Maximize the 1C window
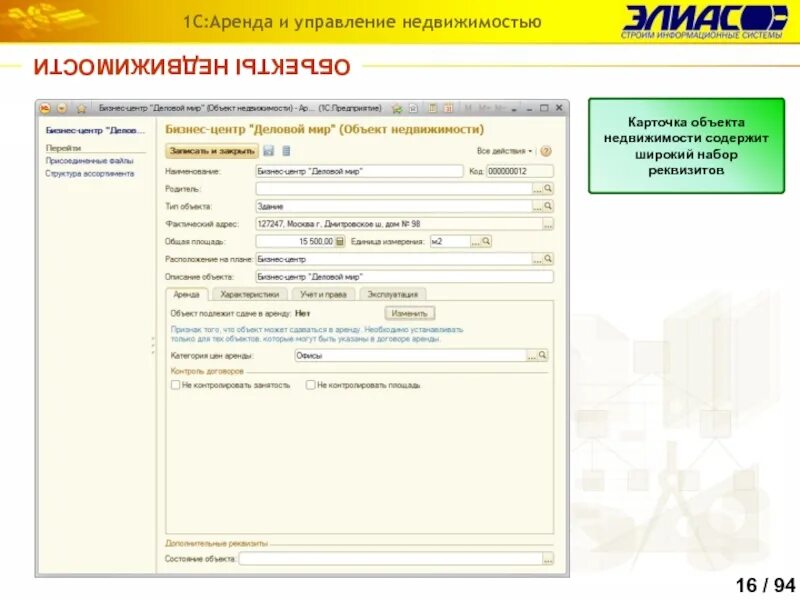 (x=544, y=108)
